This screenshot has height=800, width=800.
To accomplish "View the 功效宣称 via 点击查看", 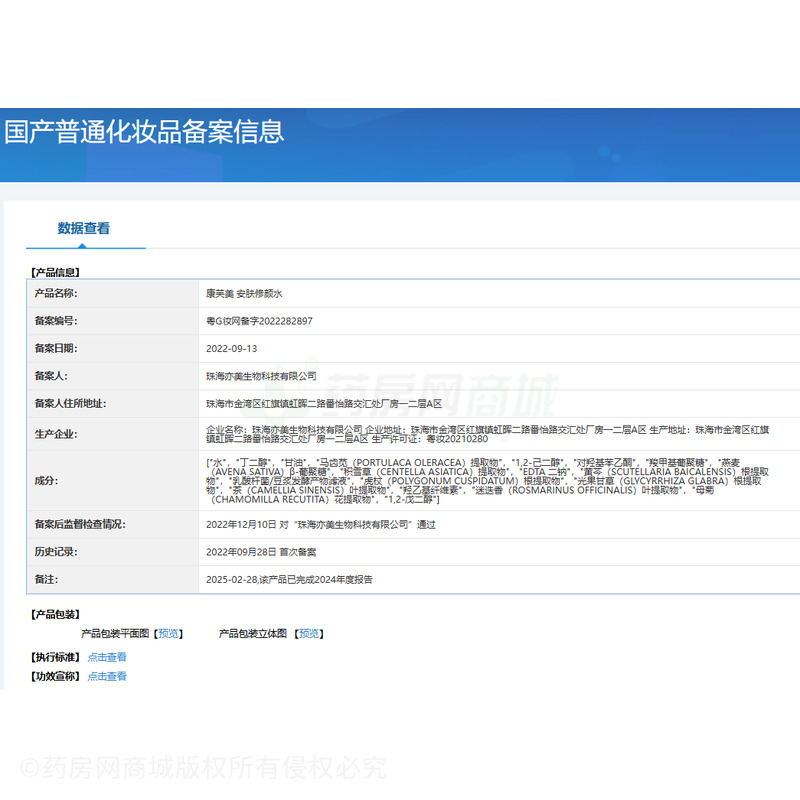I will (107, 676).
